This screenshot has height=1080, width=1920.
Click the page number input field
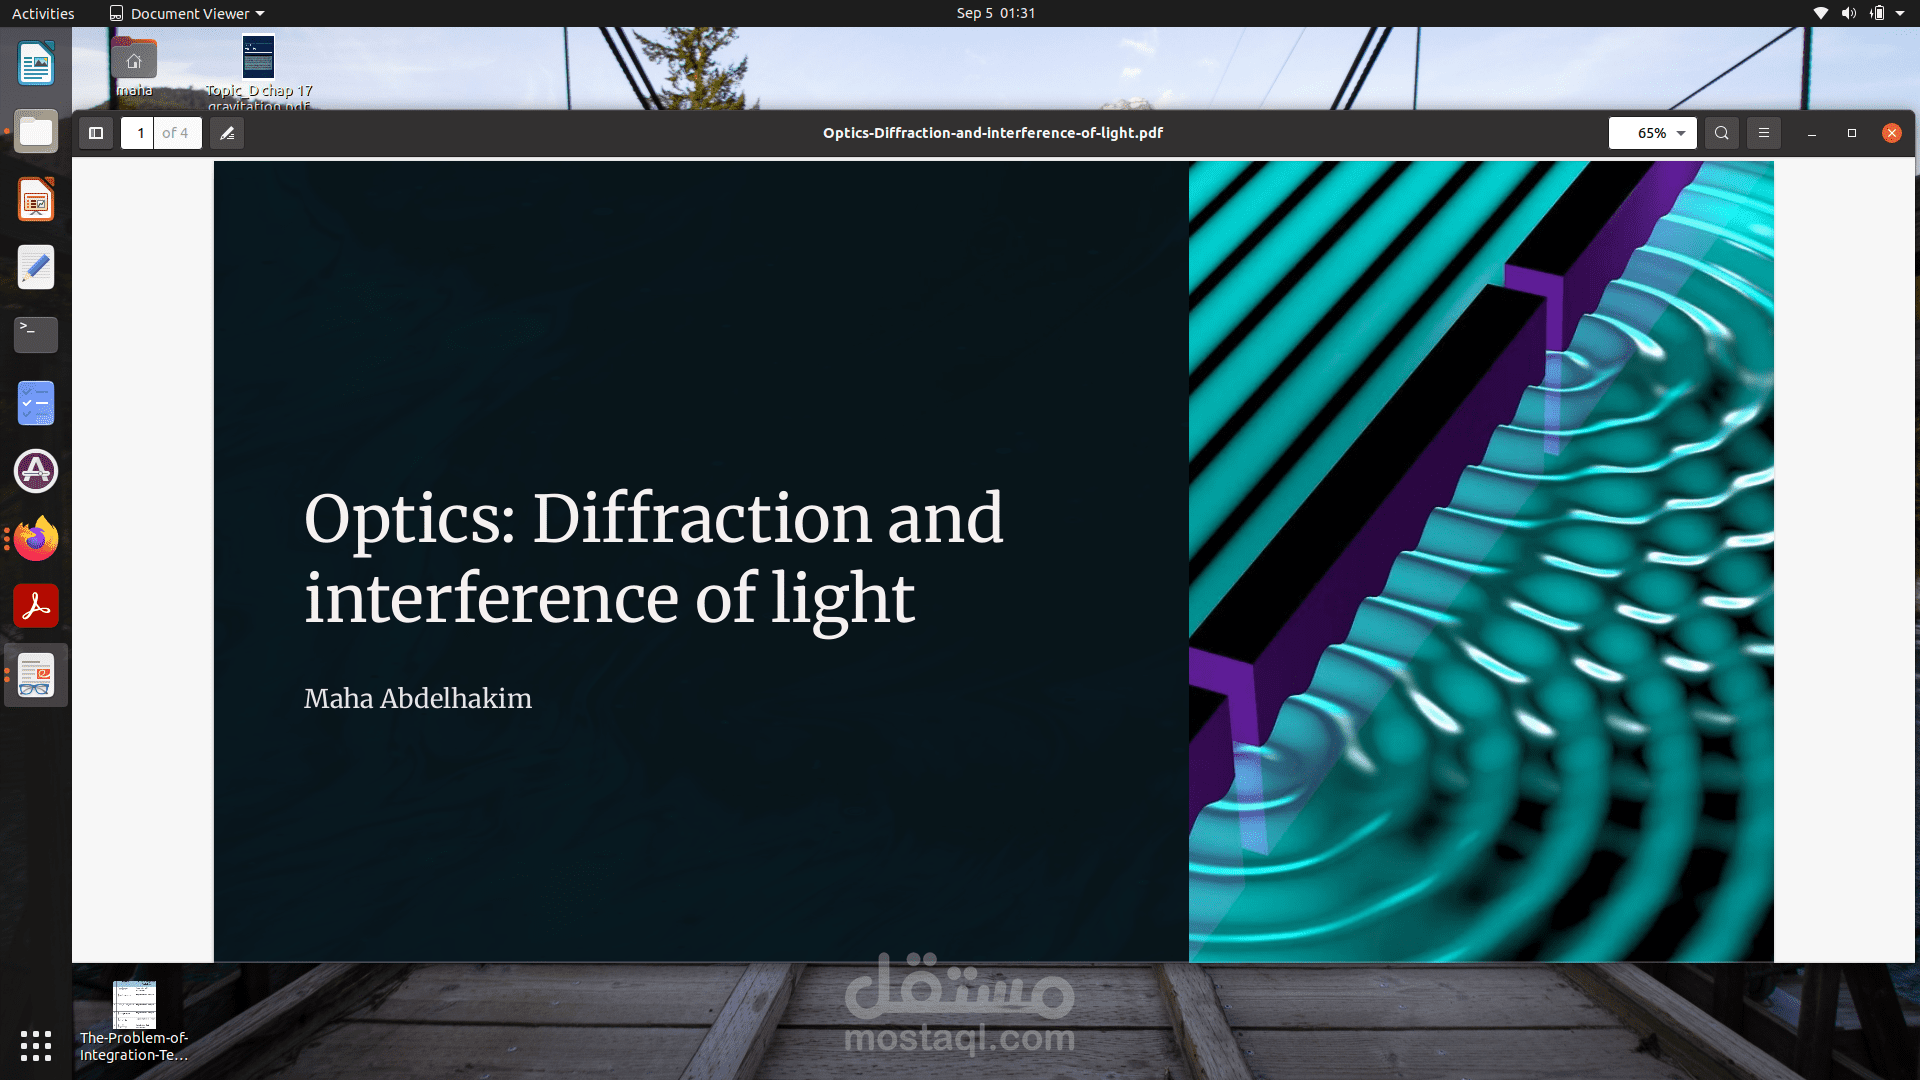coord(137,132)
